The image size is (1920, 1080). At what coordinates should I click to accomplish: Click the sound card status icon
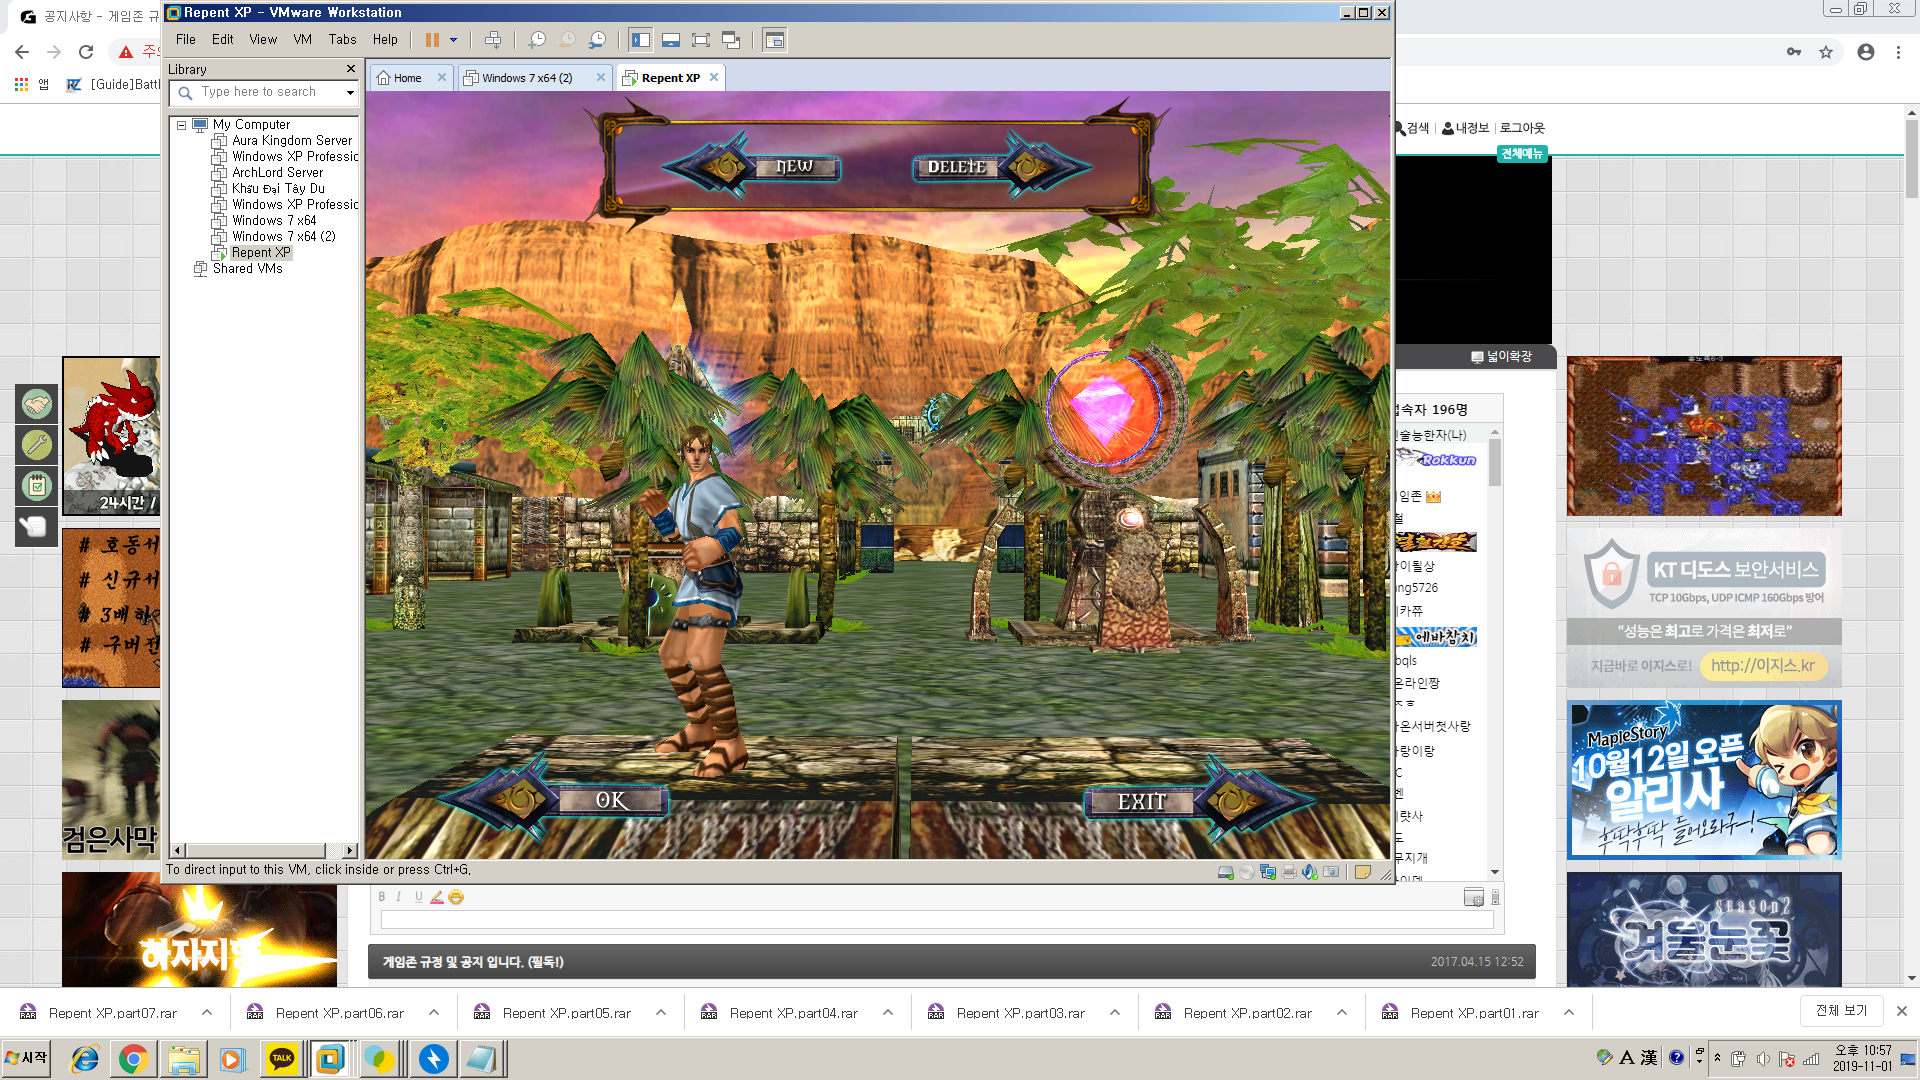1310,872
